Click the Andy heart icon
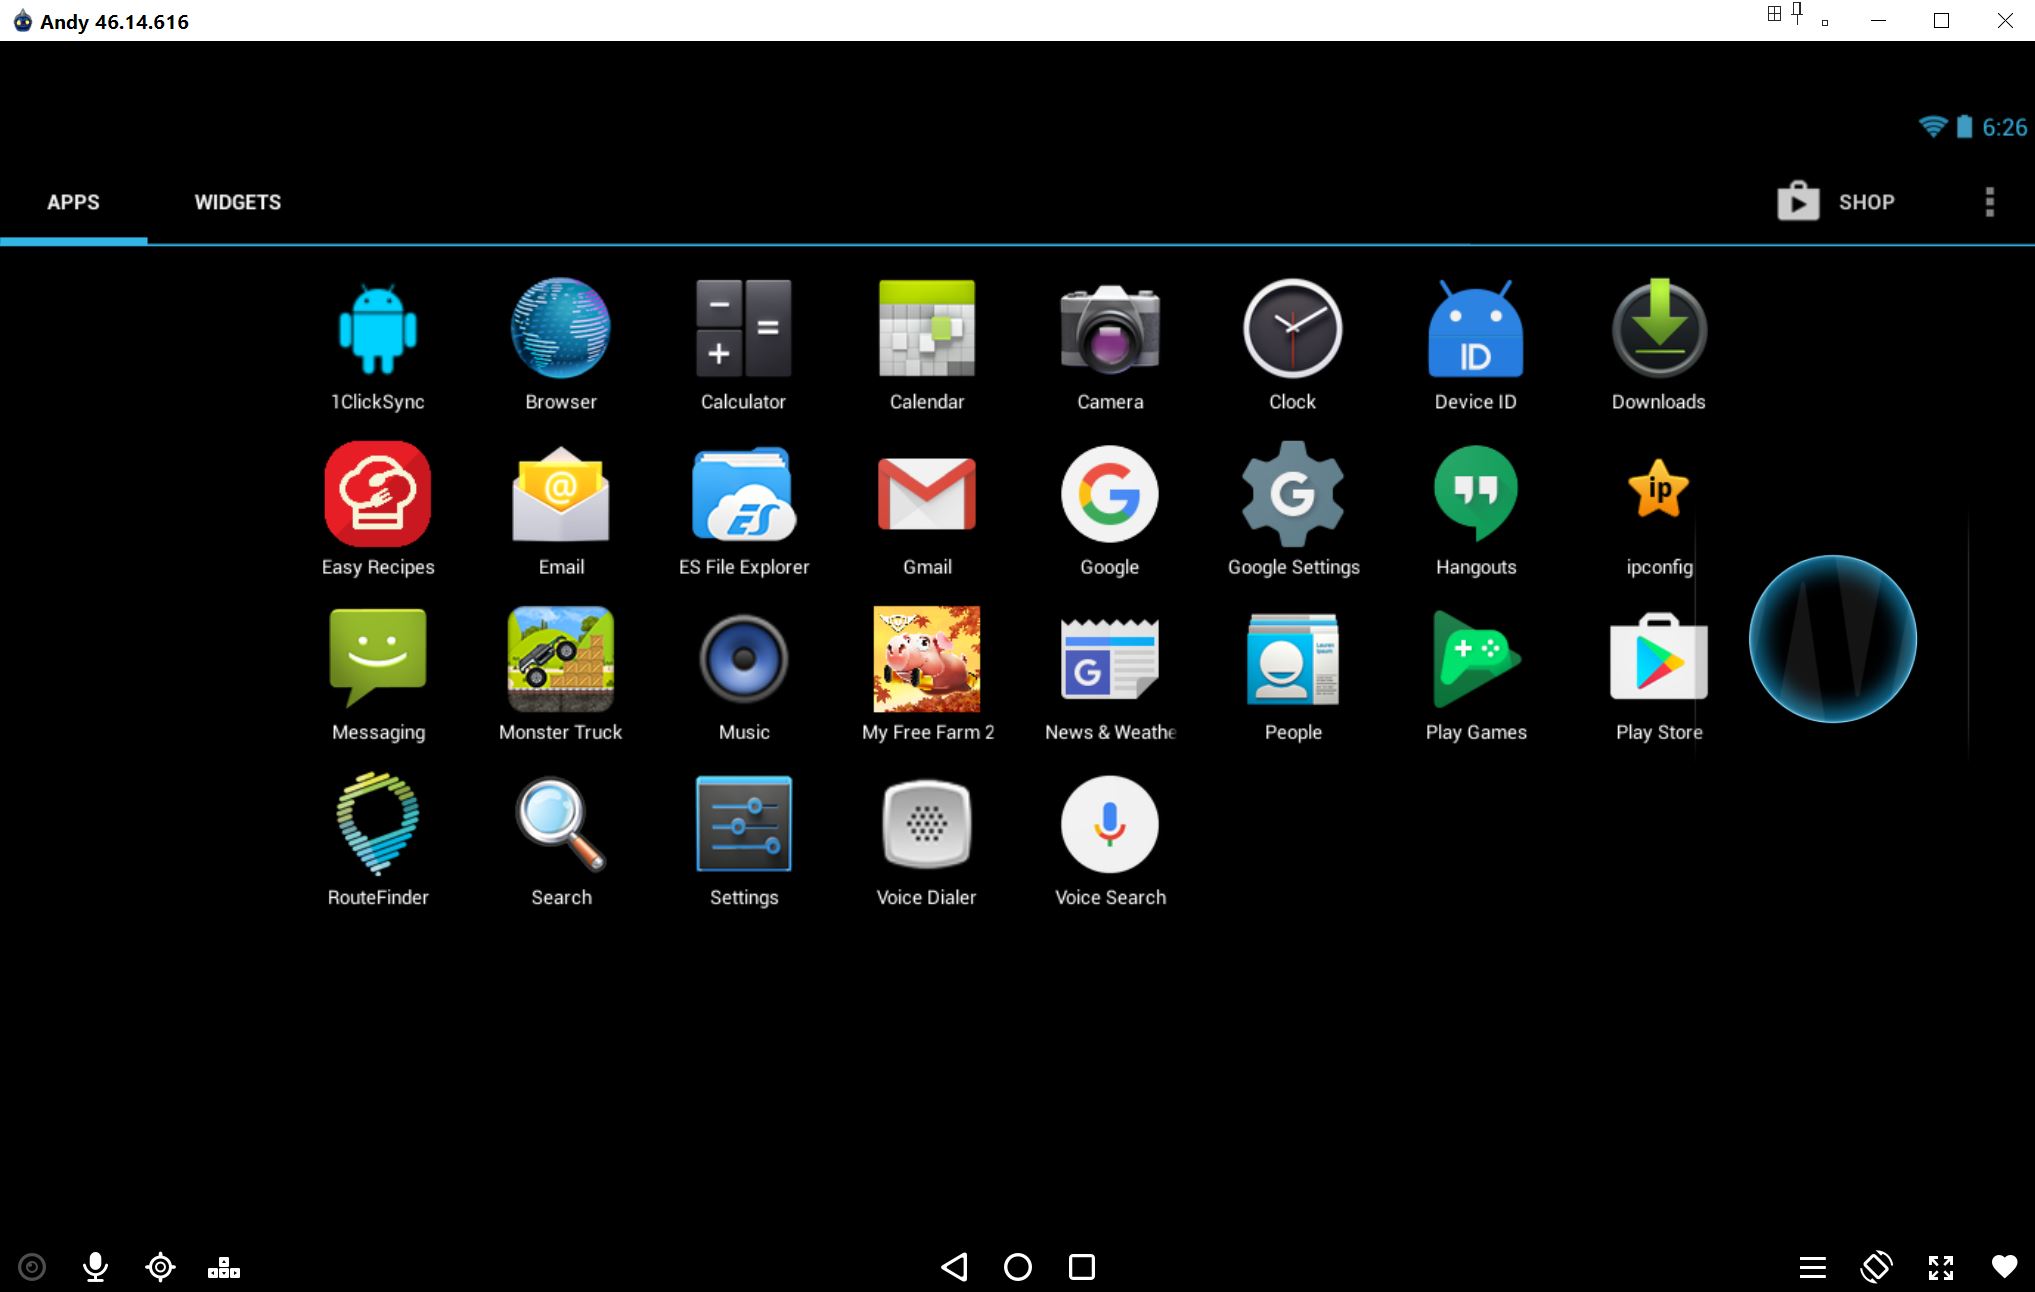The height and width of the screenshot is (1292, 2035). click(2005, 1267)
